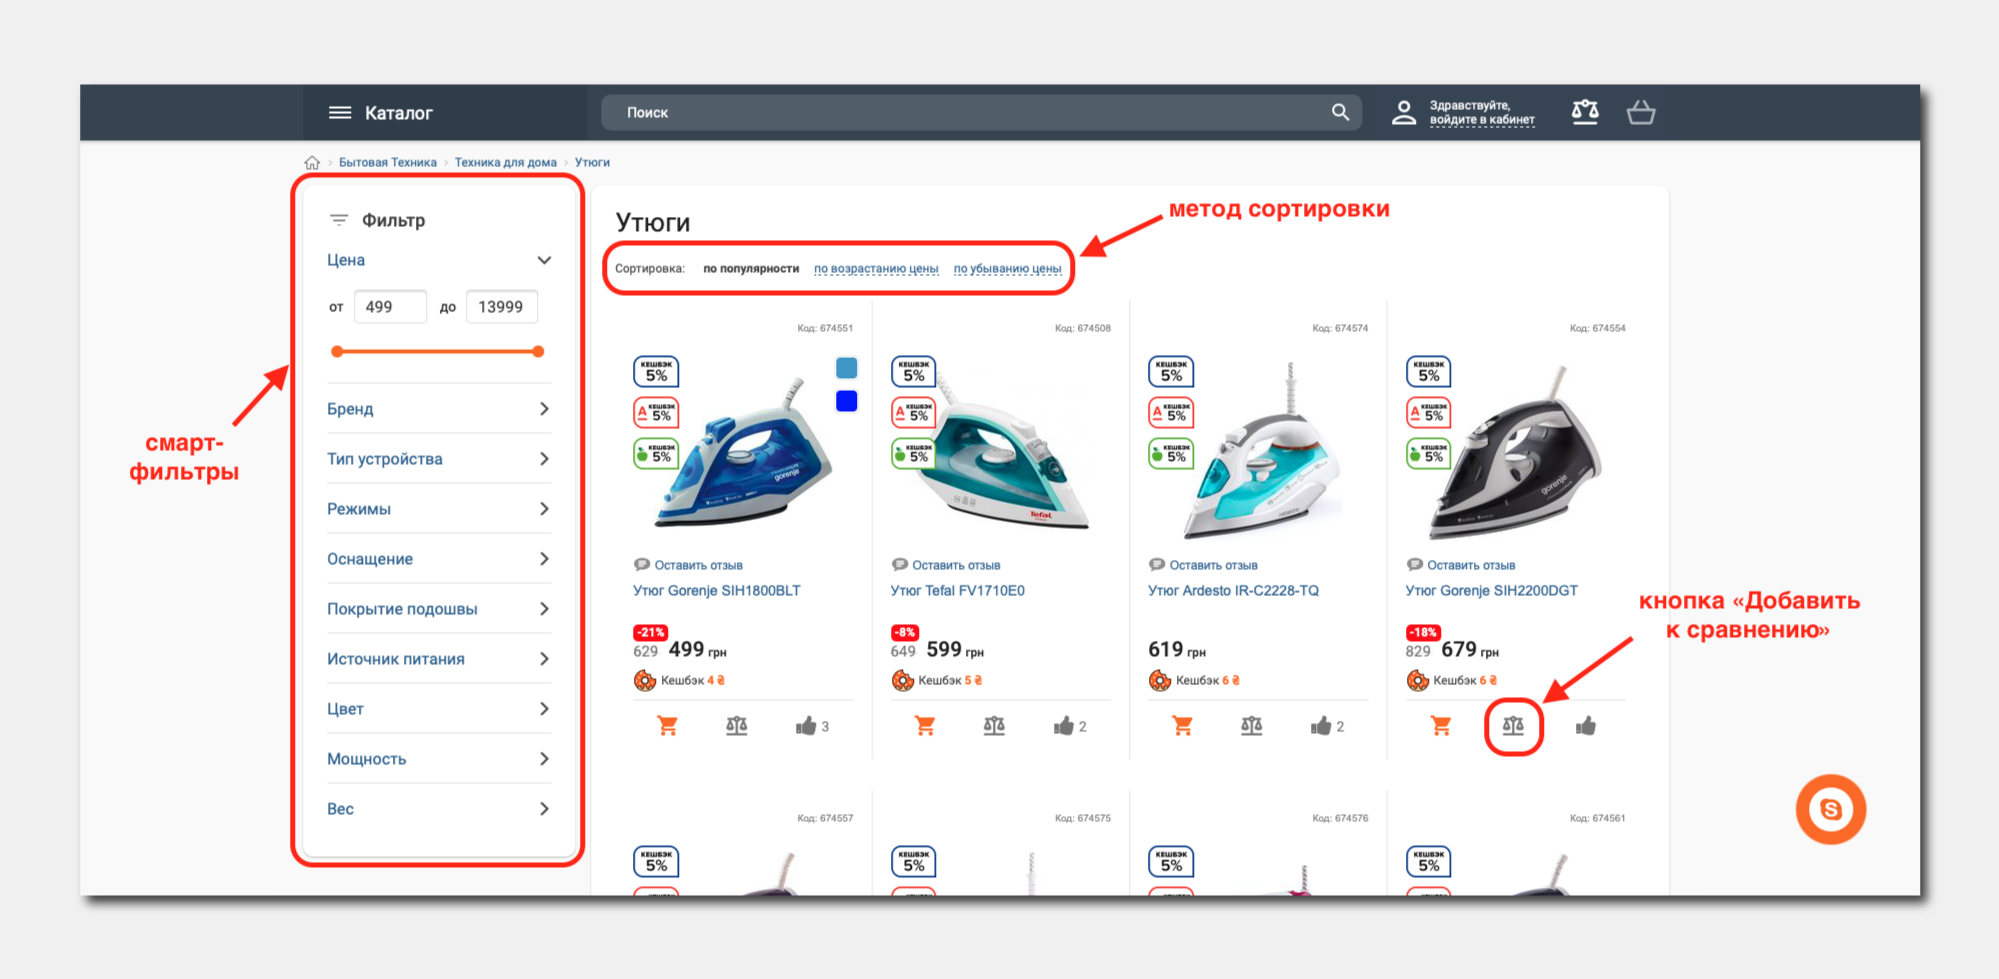Add Tefal FV1710E0 to comparison
The image size is (1999, 979).
tap(994, 726)
